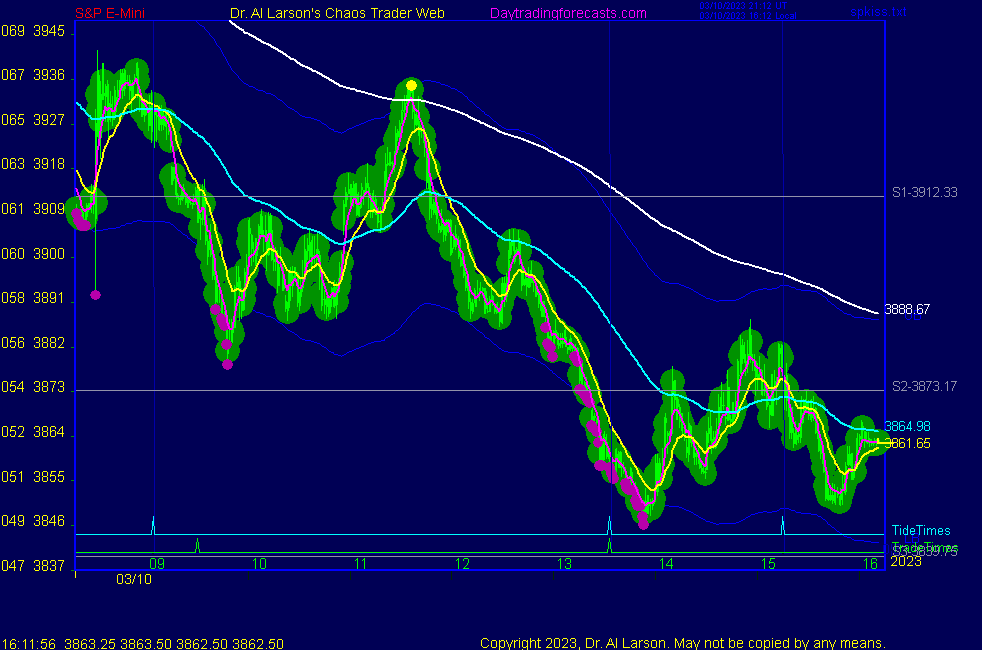Click the spkiss.txt file name
Image resolution: width=982 pixels, height=650 pixels.
[x=878, y=11]
